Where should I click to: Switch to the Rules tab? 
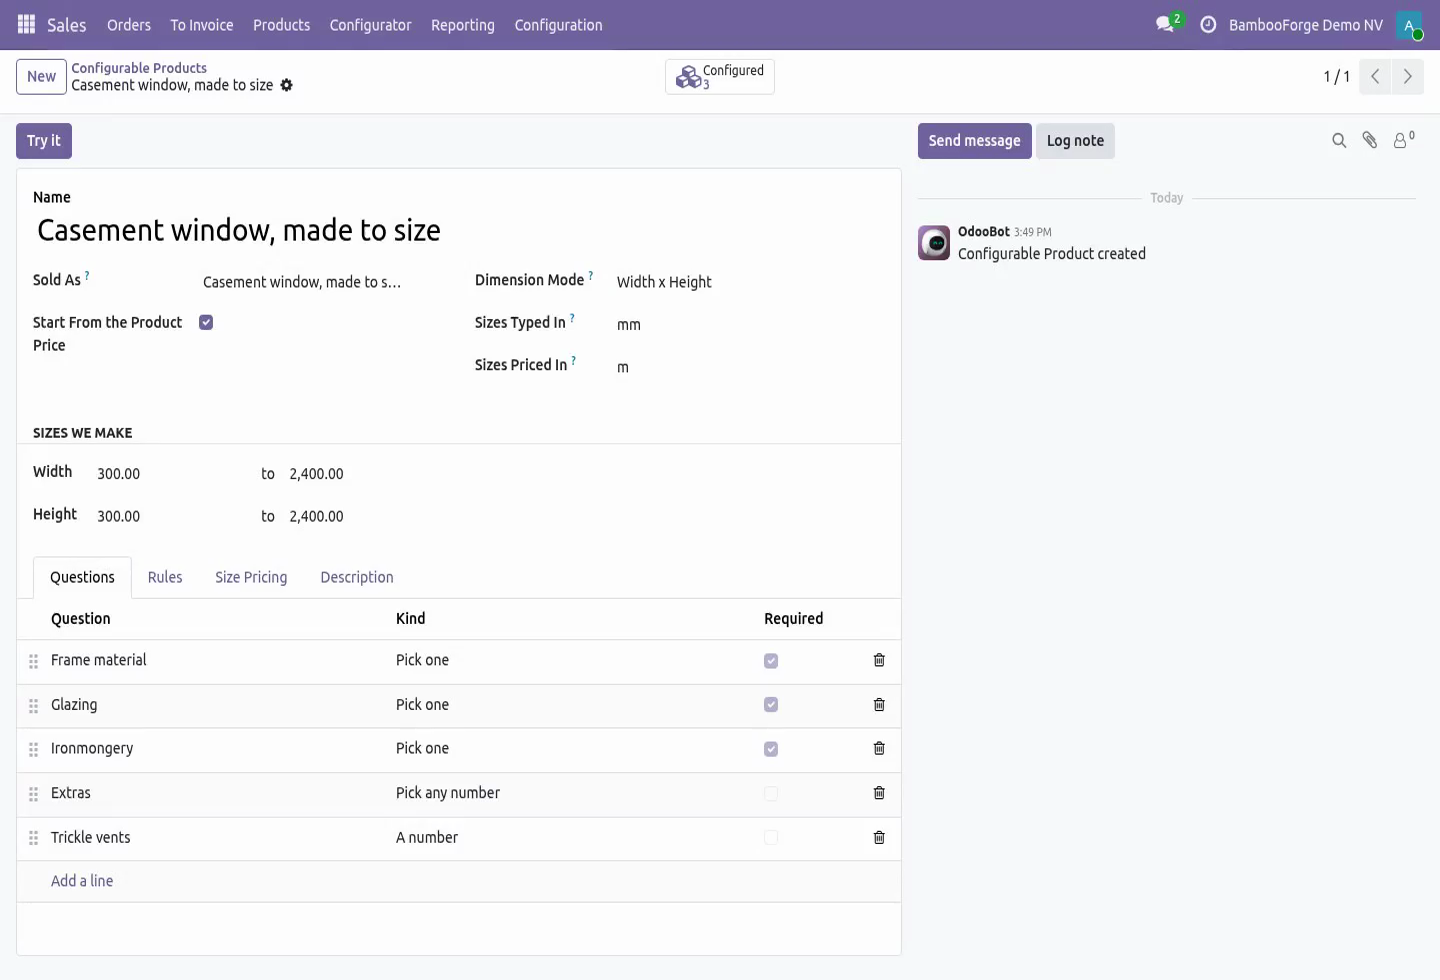[x=165, y=577]
